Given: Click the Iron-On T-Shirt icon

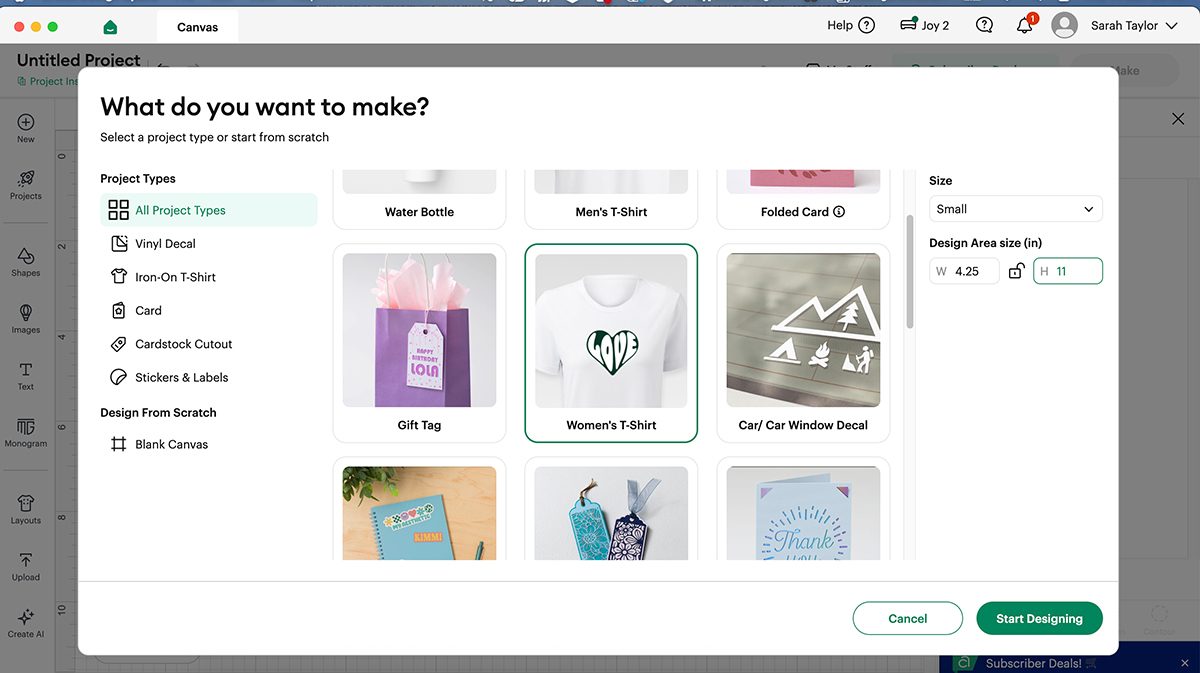Looking at the screenshot, I should click(x=118, y=277).
